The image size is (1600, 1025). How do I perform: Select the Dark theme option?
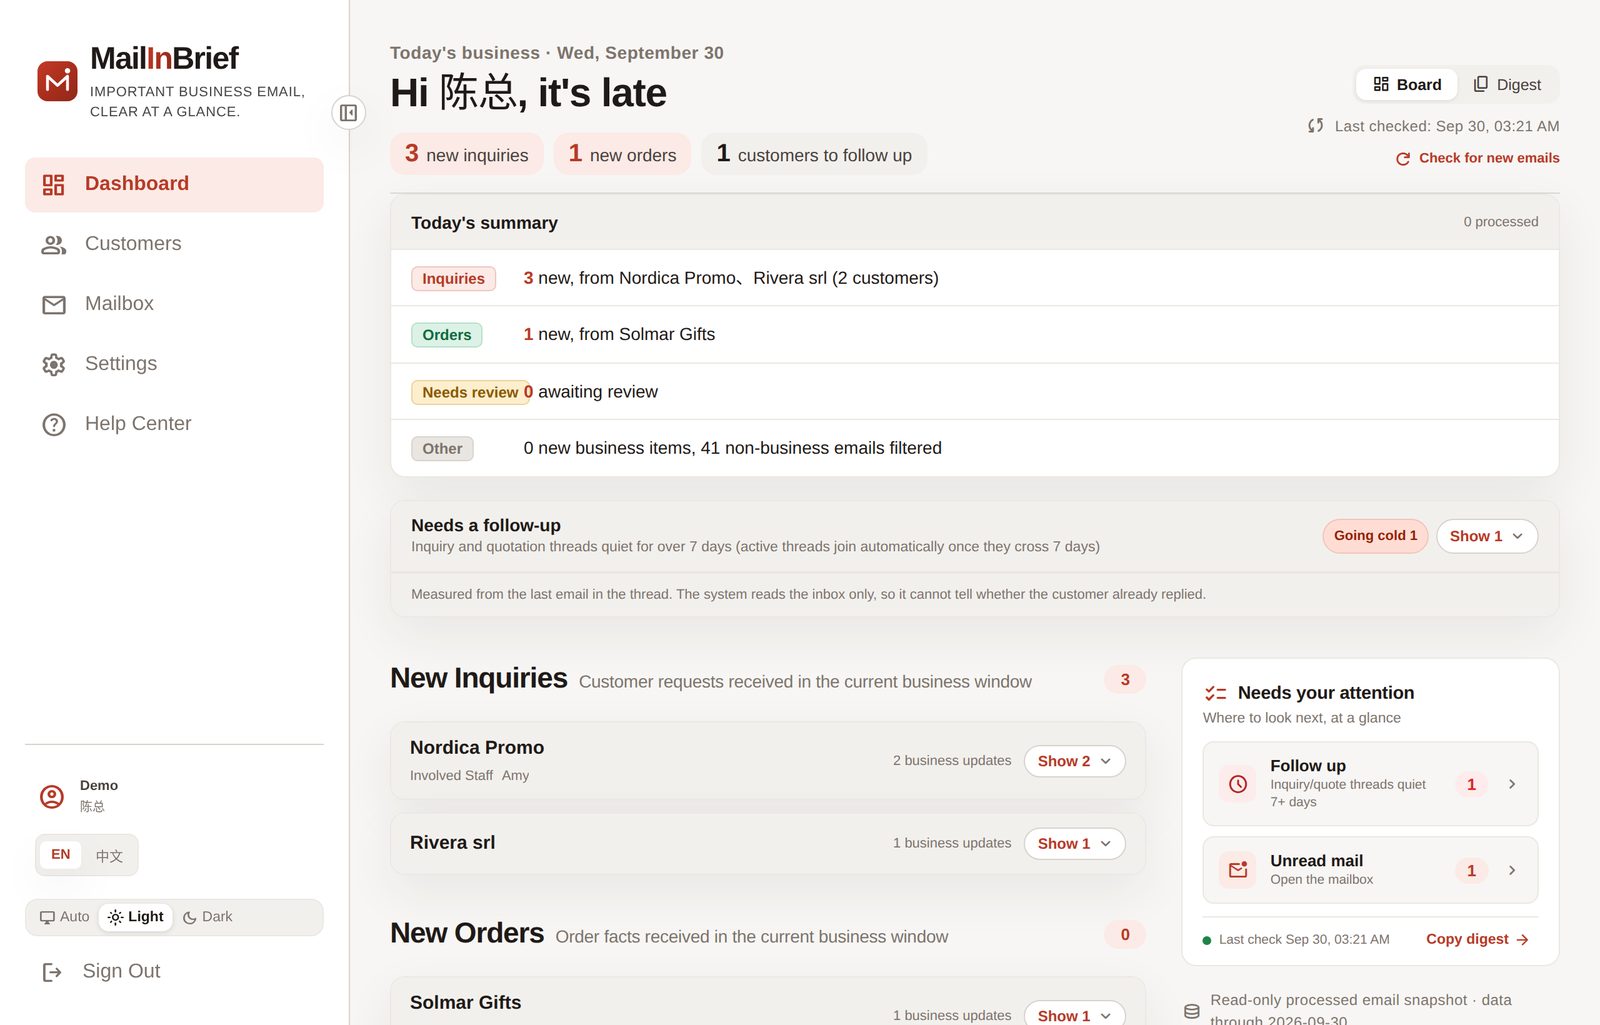[x=208, y=917]
